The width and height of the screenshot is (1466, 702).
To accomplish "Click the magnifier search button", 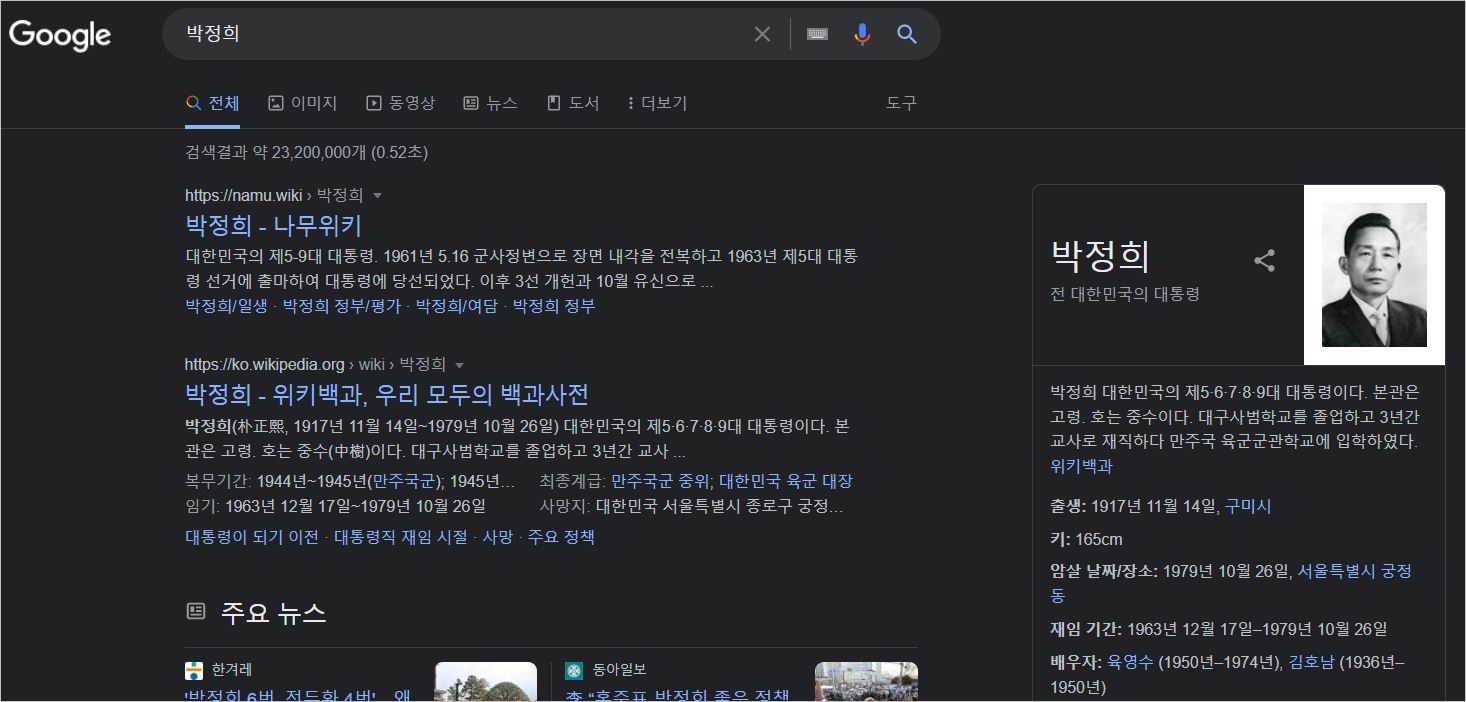I will coord(907,34).
